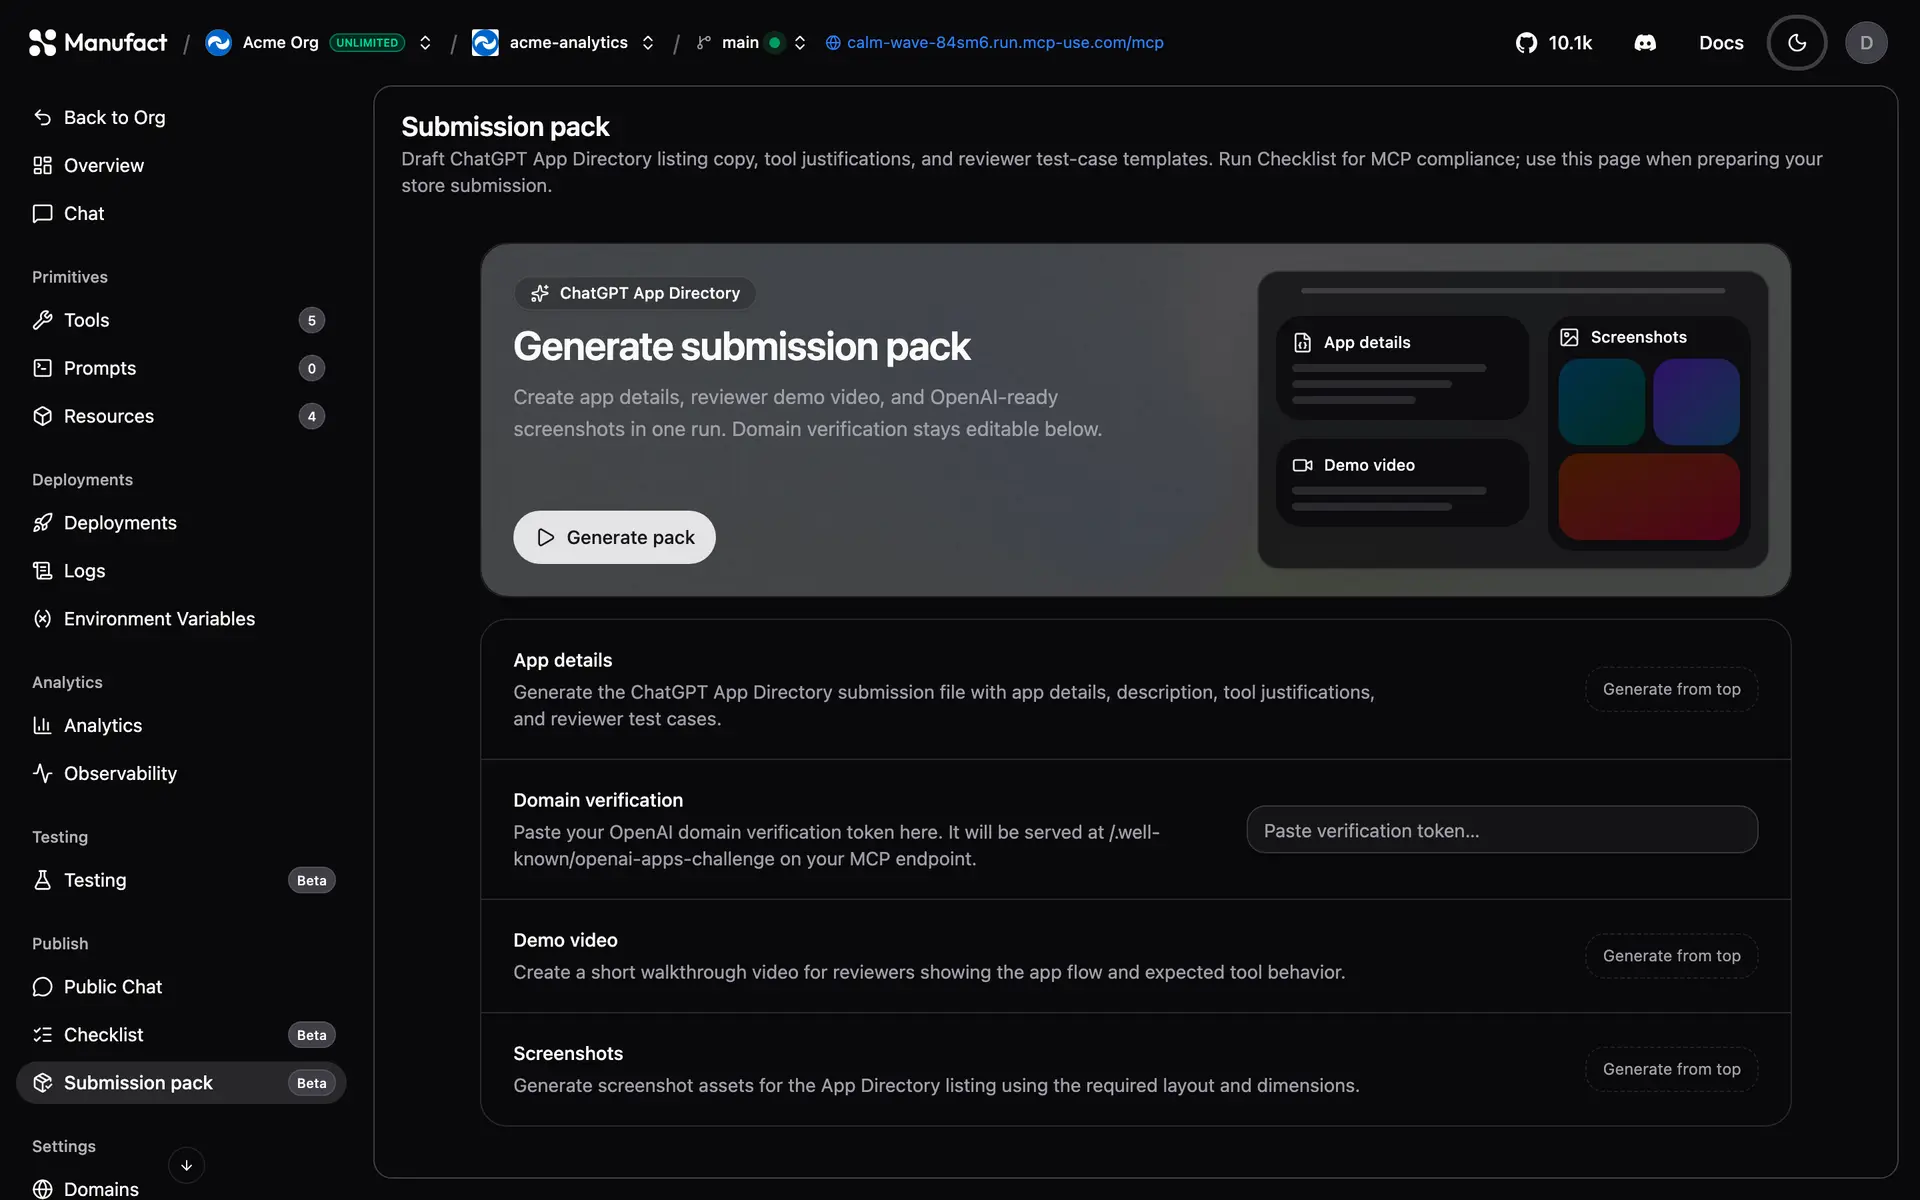Open the Docs link
1920x1200 pixels.
tap(1721, 43)
